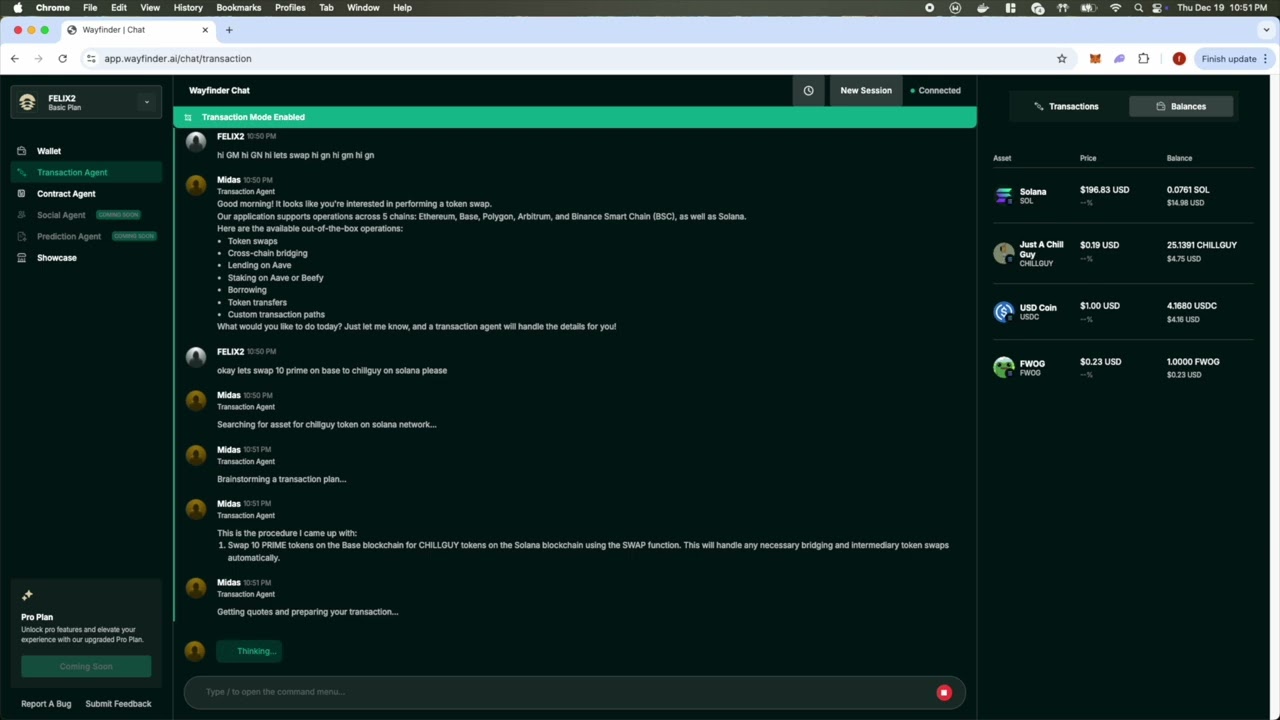
Task: Open Transaction Agent in sidebar
Action: click(x=86, y=172)
